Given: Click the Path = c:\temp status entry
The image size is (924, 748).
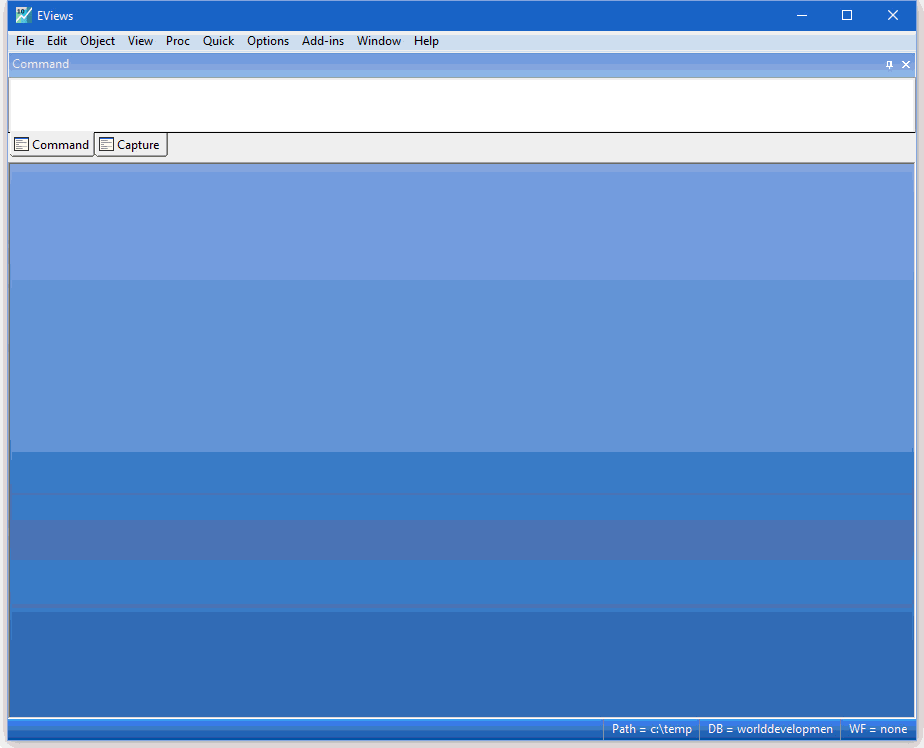Looking at the screenshot, I should [x=651, y=729].
